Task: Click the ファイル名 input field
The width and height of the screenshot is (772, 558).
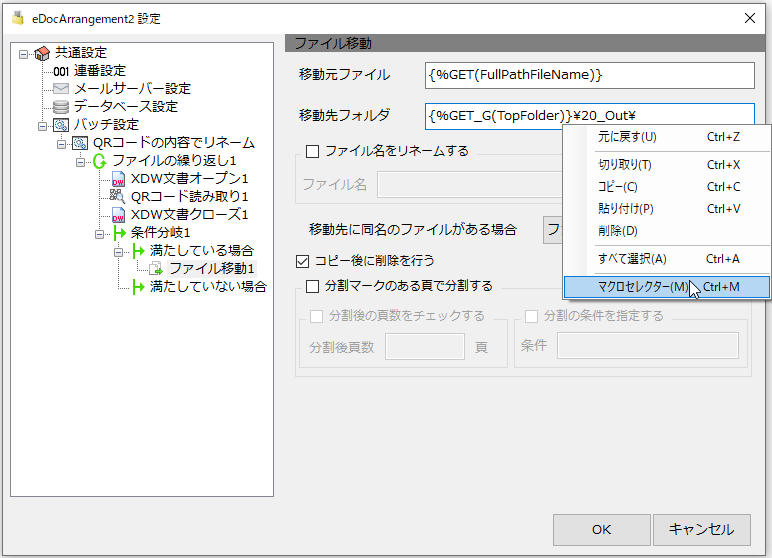Action: point(469,185)
